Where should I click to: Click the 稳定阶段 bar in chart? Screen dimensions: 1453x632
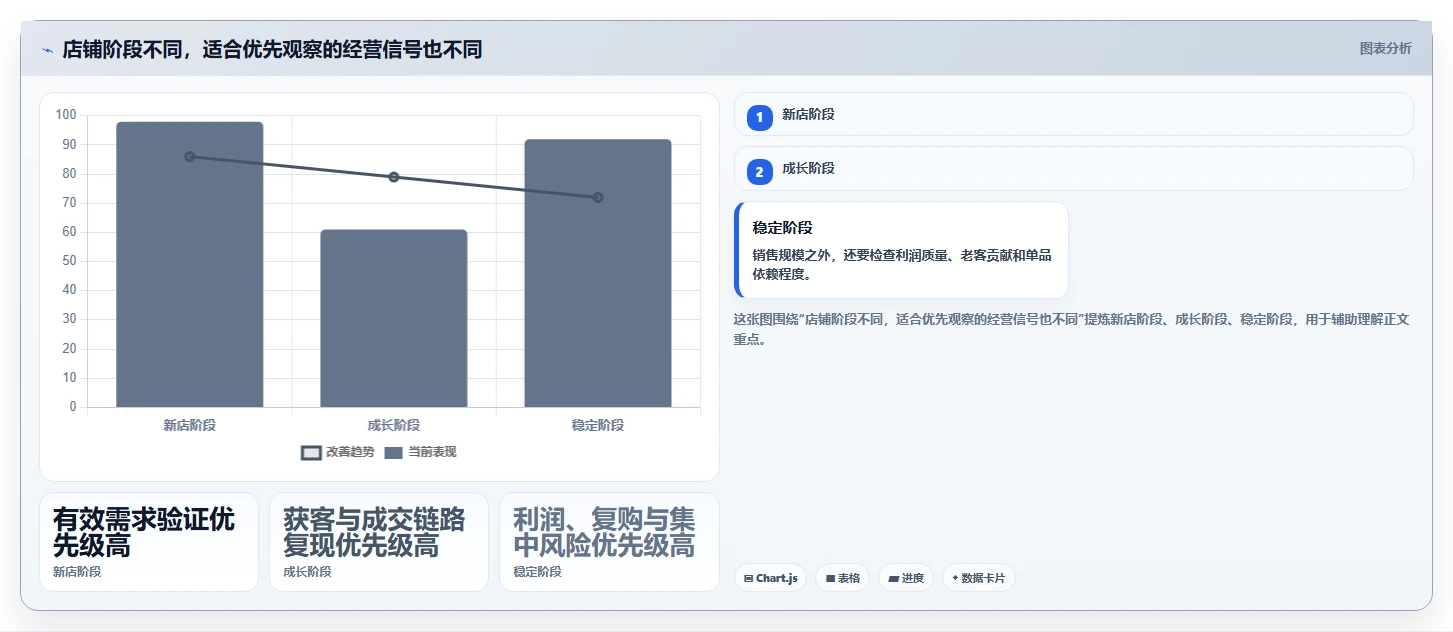point(598,273)
